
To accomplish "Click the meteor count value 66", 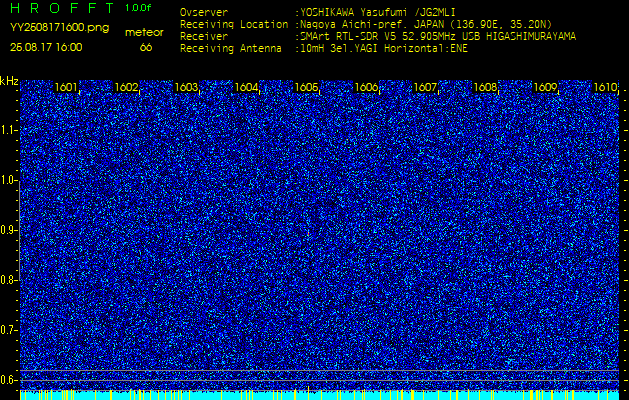I will [x=146, y=47].
